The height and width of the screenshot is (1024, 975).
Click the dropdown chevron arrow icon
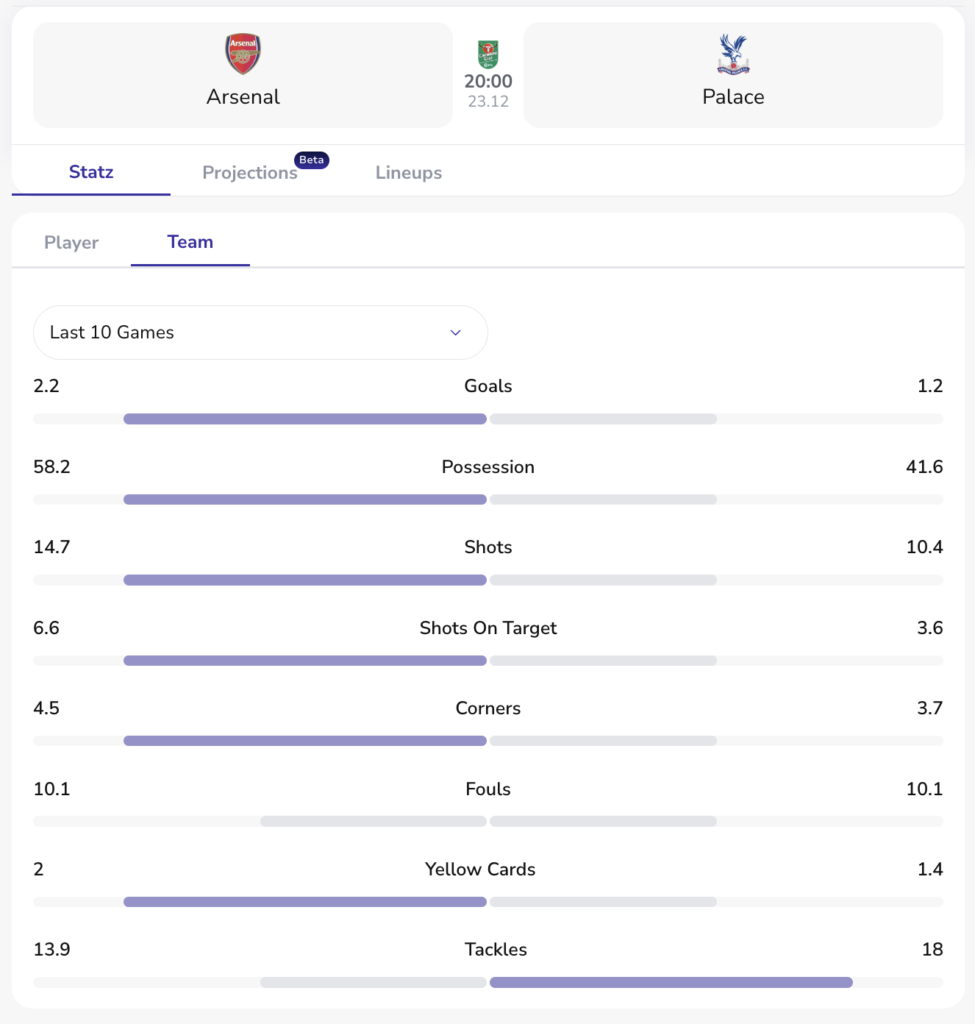coord(456,332)
